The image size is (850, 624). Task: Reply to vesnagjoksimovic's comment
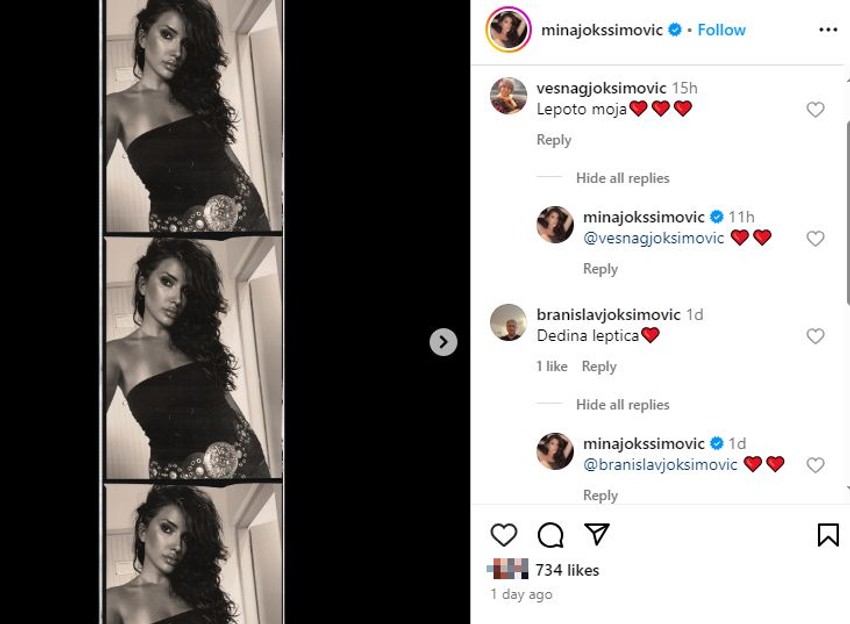coord(554,140)
